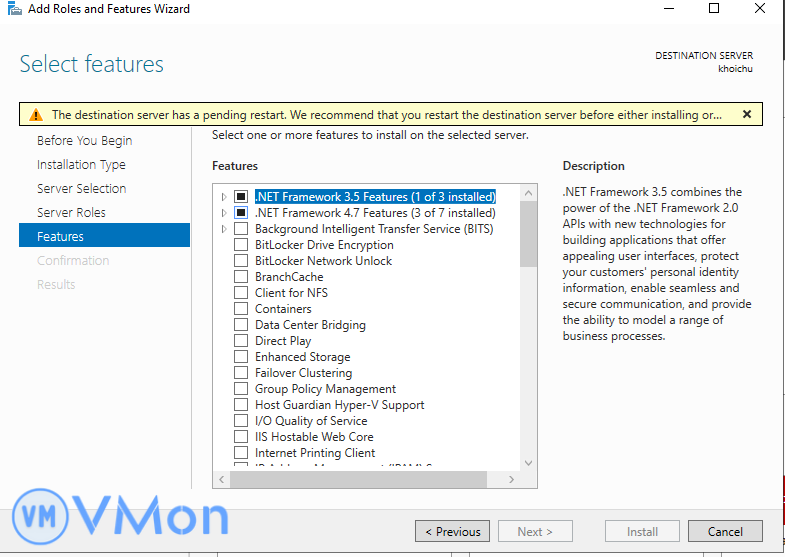785x557 pixels.
Task: Click the wizard icon in title bar
Action: pyautogui.click(x=14, y=9)
